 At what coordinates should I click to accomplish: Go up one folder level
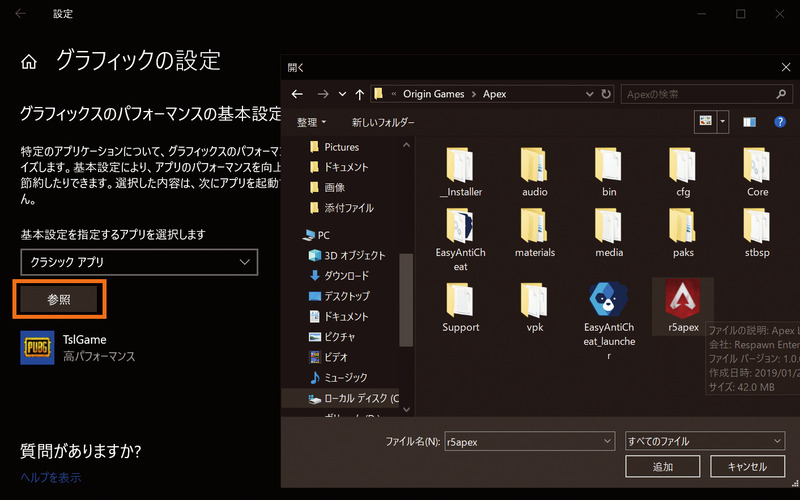[359, 94]
